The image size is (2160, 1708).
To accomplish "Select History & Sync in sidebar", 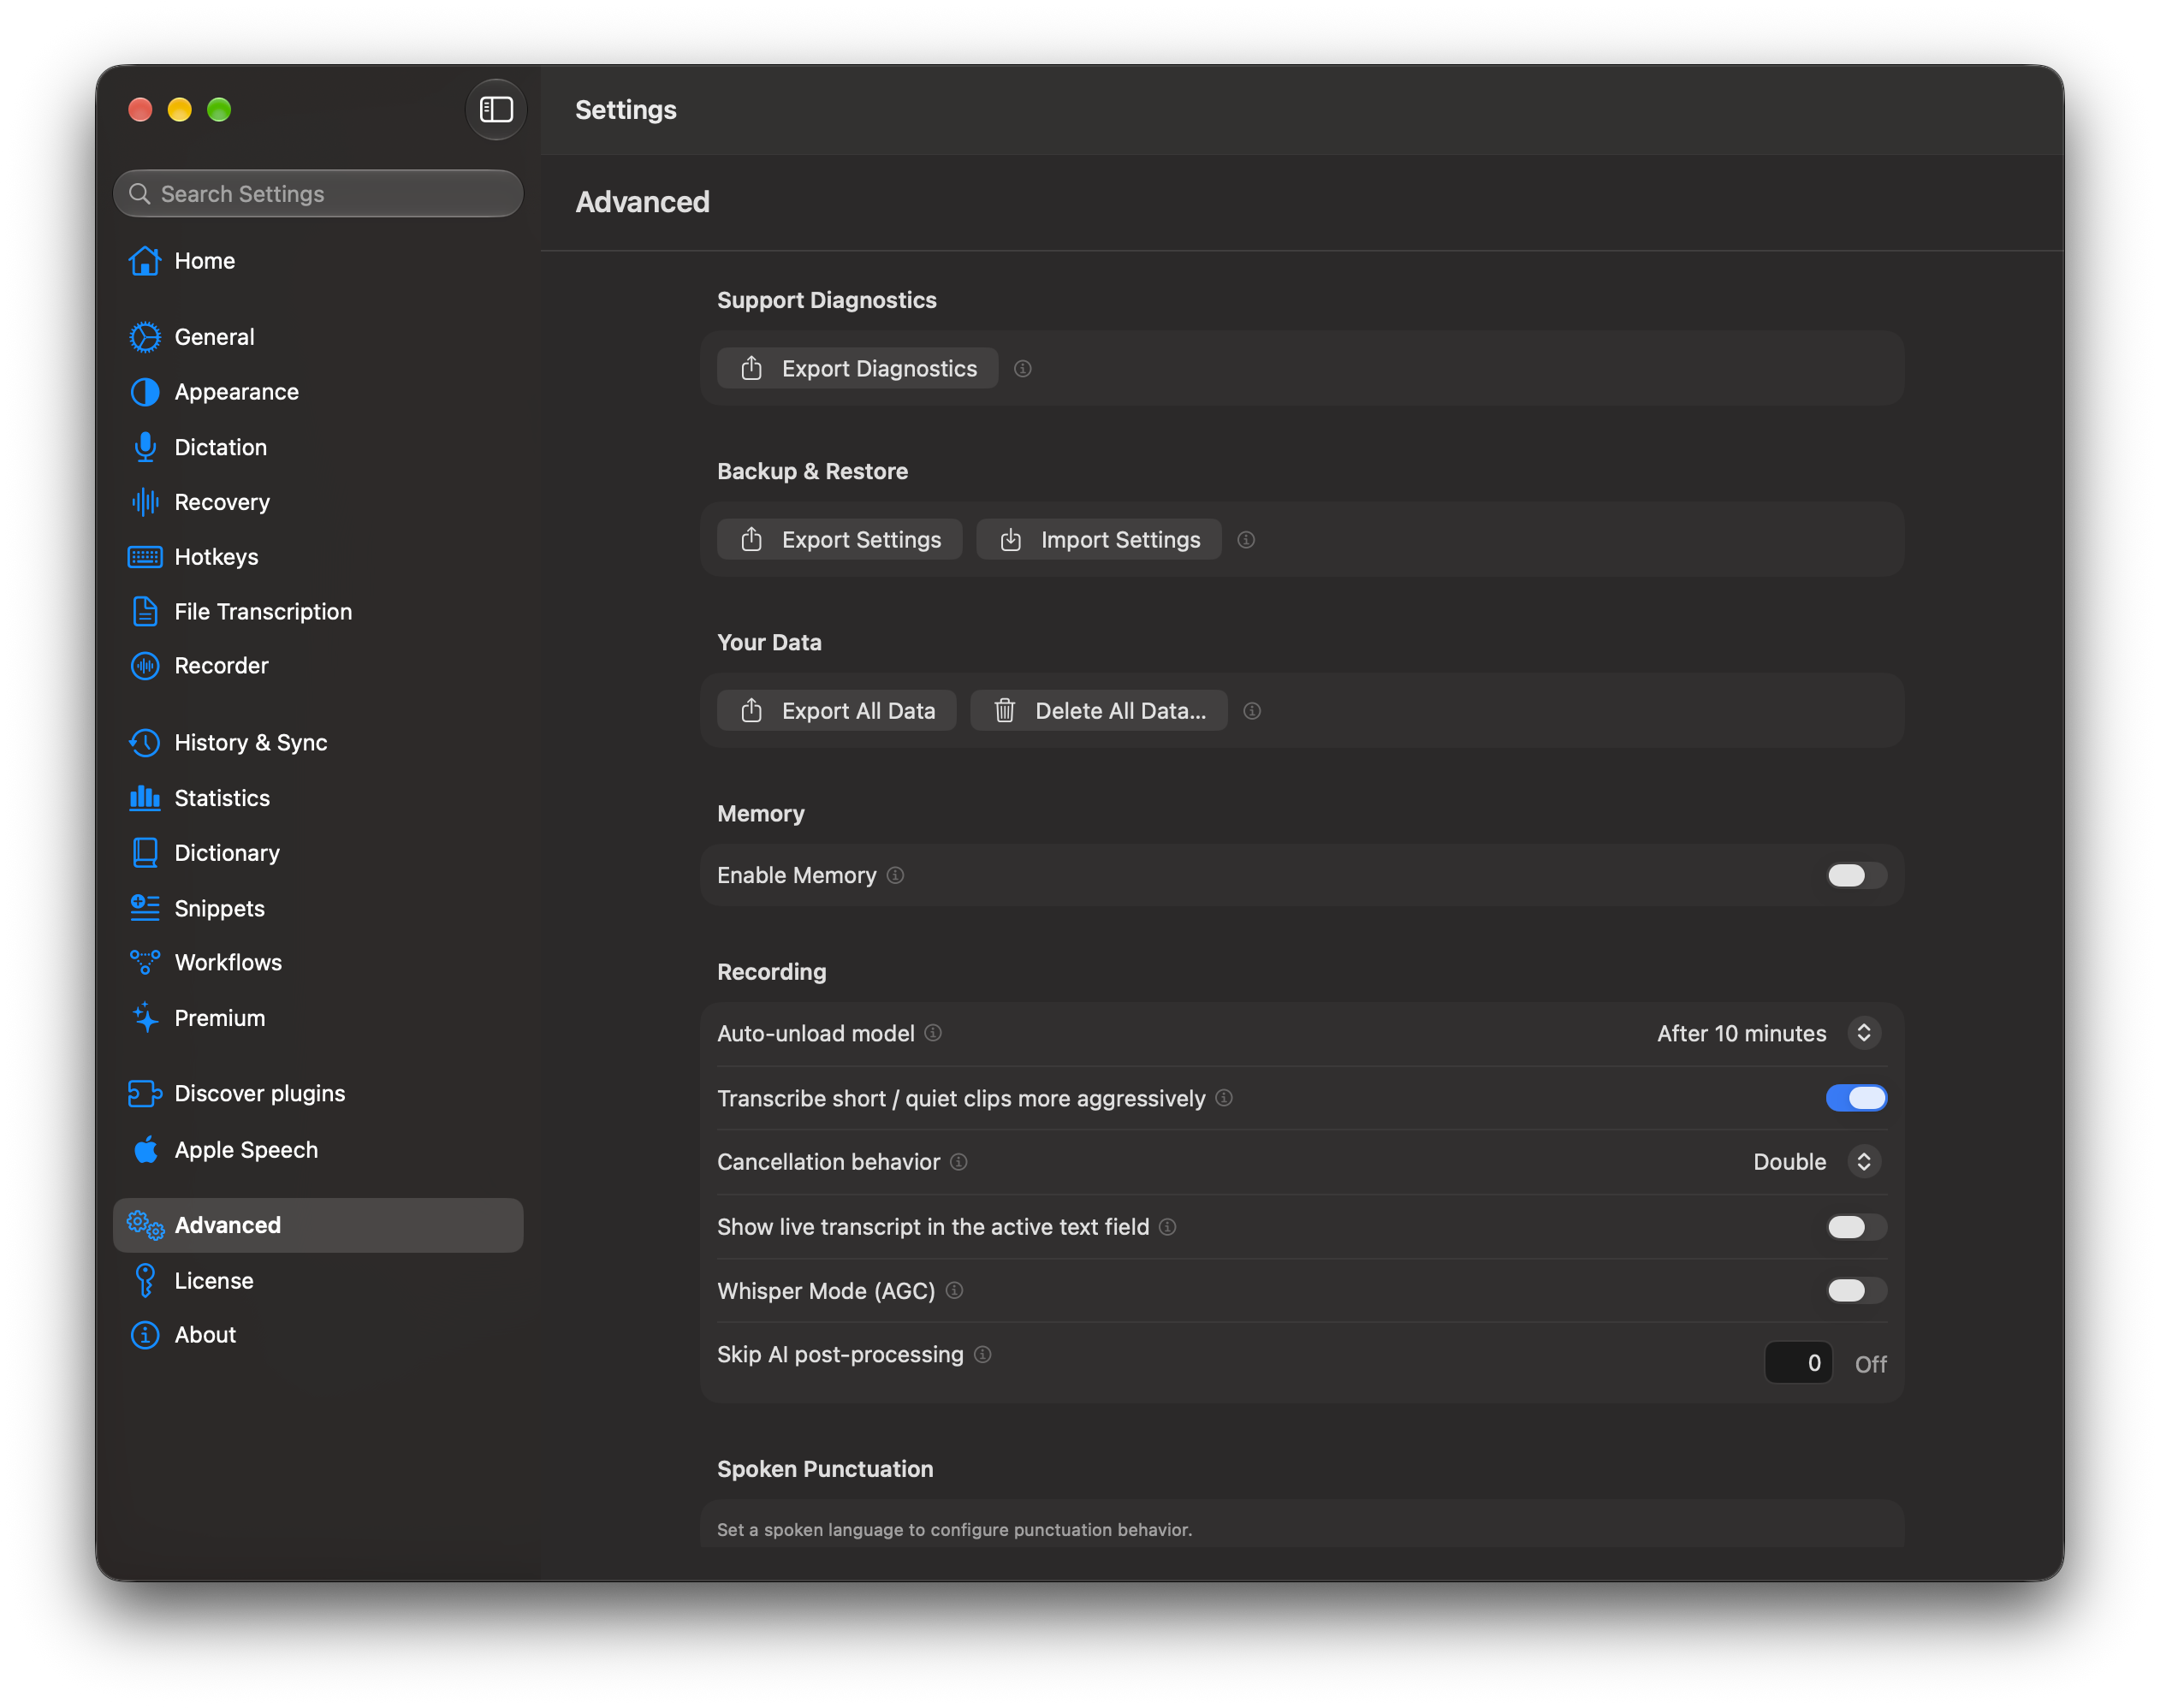I will pyautogui.click(x=318, y=743).
